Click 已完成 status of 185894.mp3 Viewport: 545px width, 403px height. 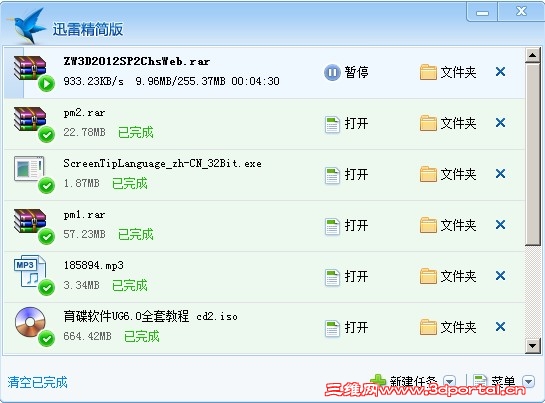[x=130, y=285]
